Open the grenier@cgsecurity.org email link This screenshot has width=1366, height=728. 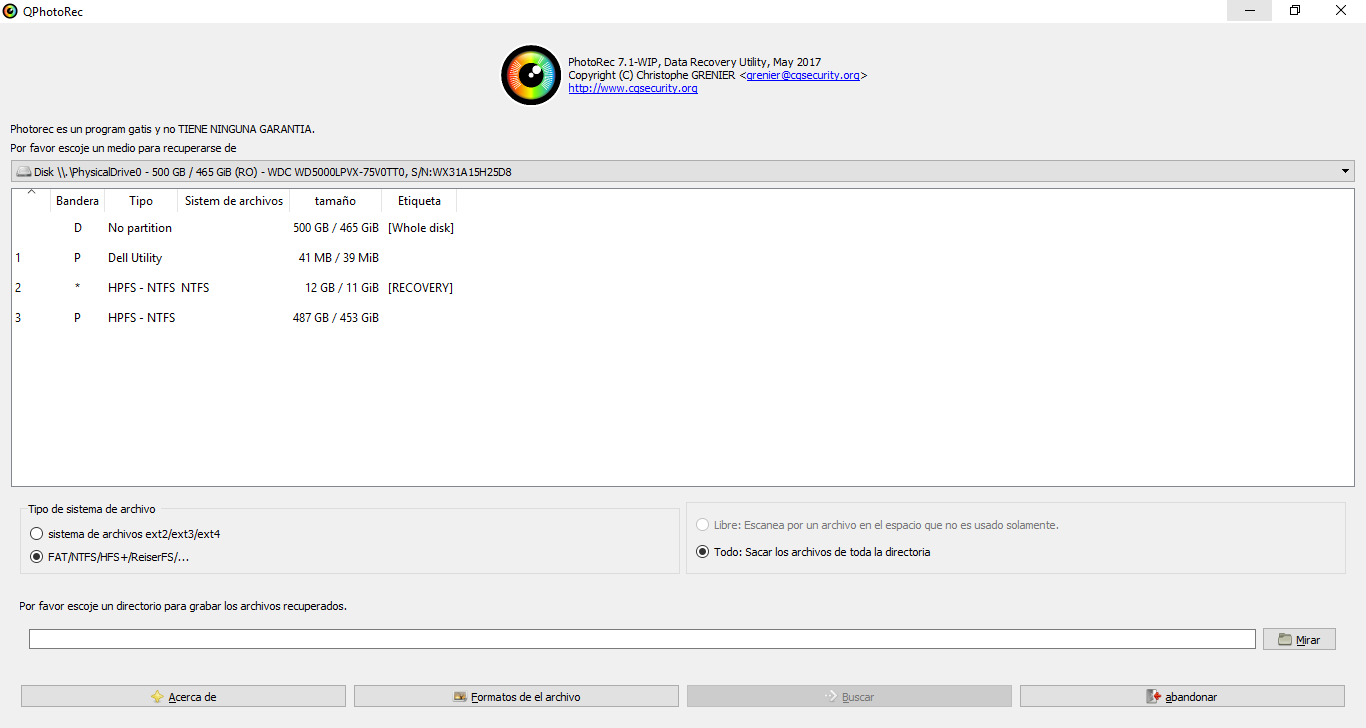tap(803, 75)
